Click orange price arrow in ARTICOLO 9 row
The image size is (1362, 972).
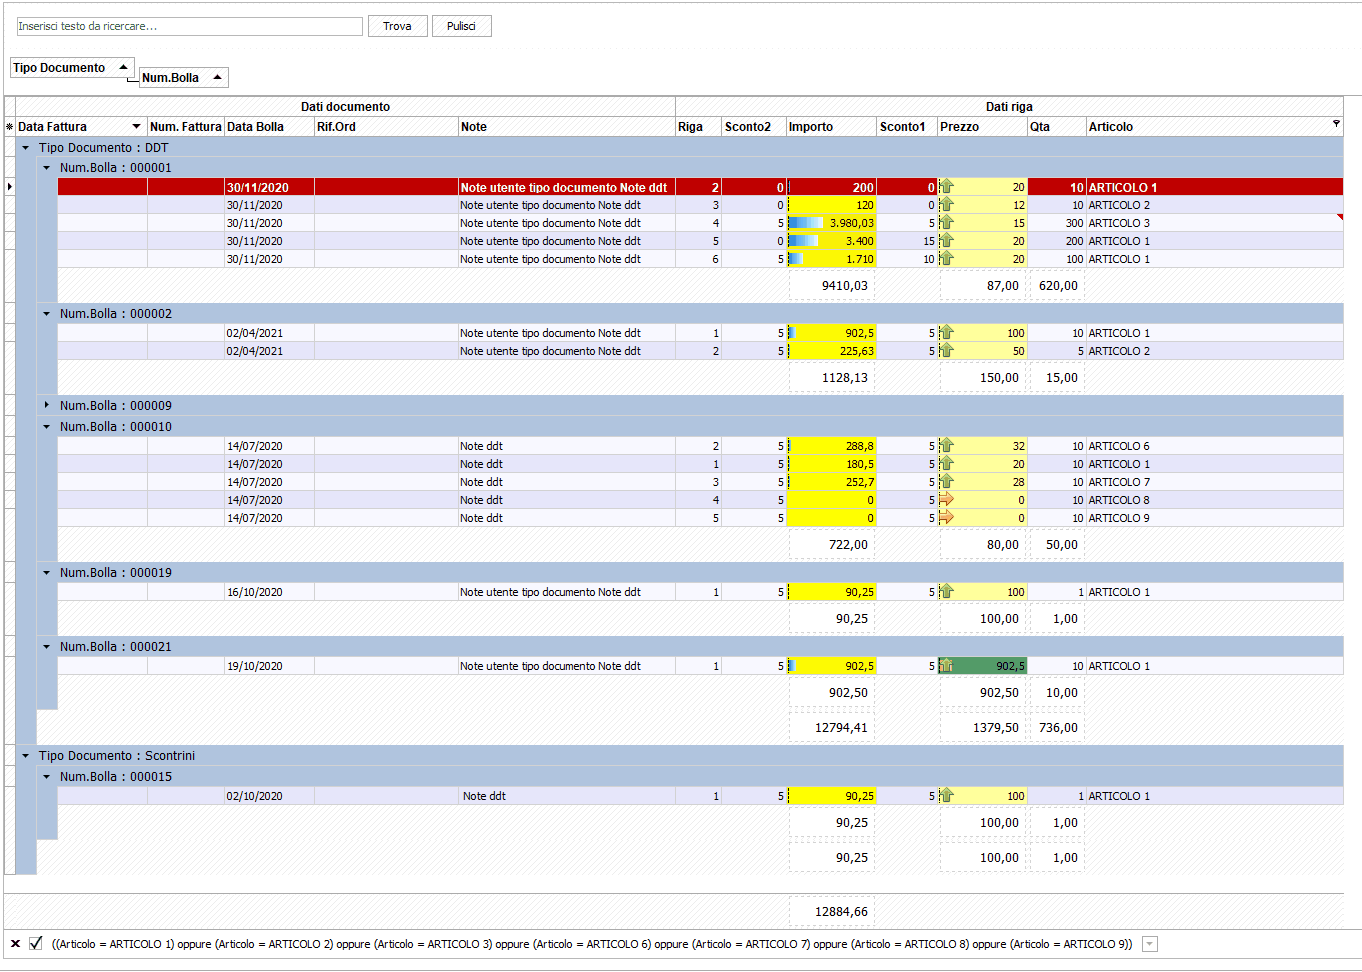coord(947,518)
